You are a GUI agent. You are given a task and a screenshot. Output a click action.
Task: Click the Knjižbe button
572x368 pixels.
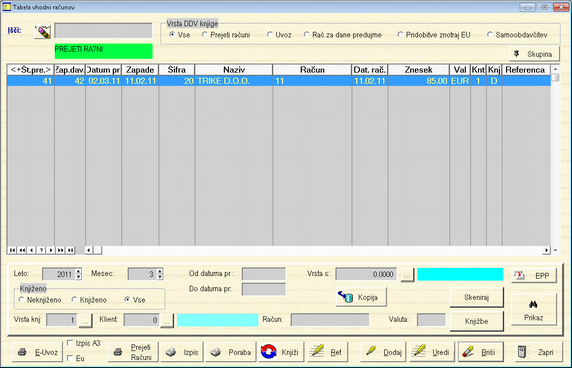coord(476,321)
